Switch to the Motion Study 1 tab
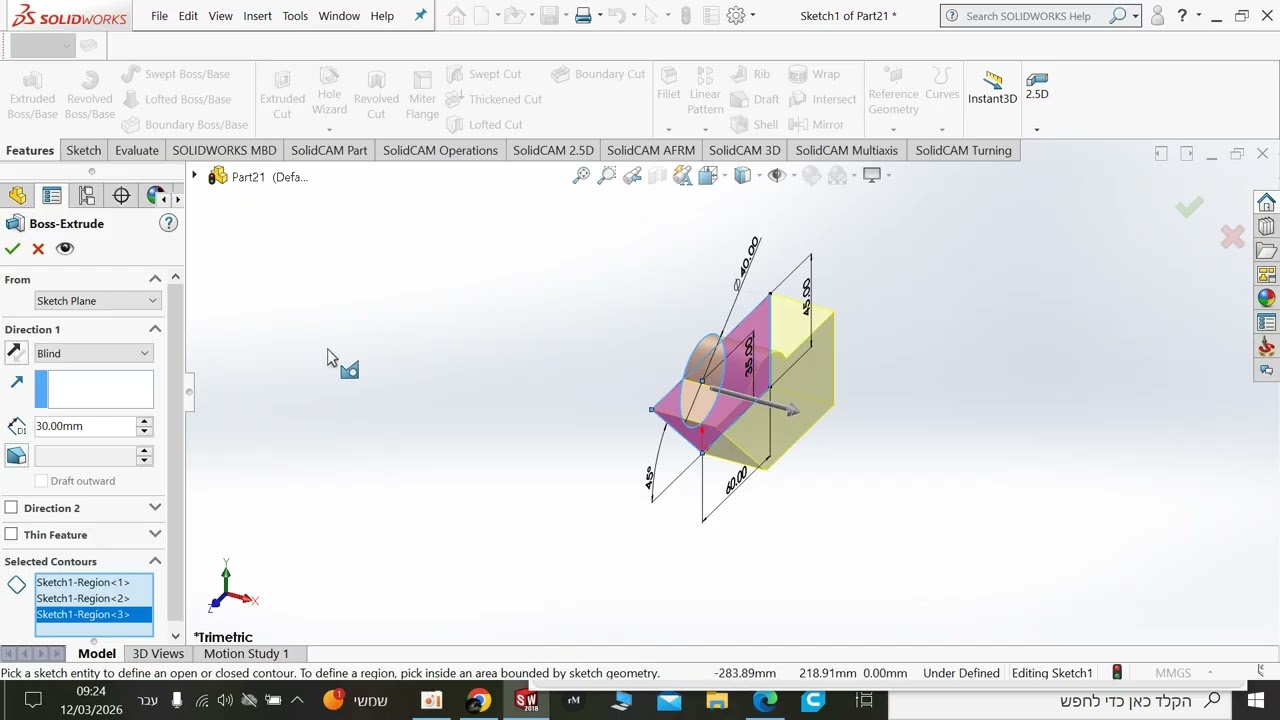The image size is (1280, 720). pos(246,654)
